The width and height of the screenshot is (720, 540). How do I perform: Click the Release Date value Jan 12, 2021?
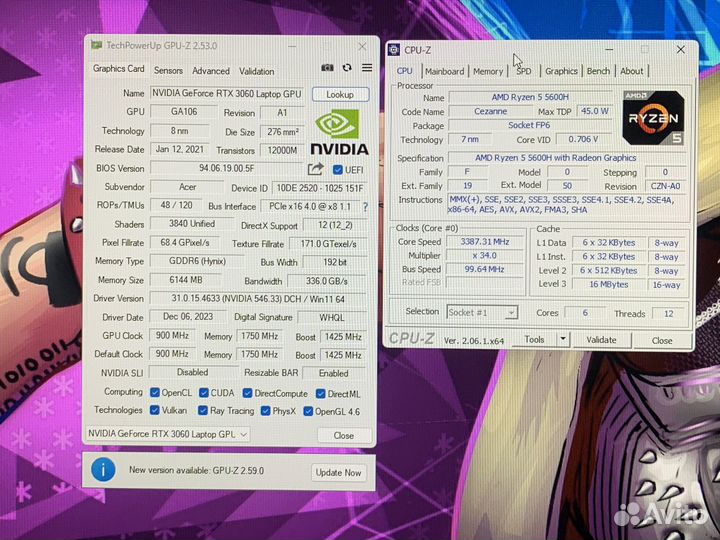coord(180,149)
